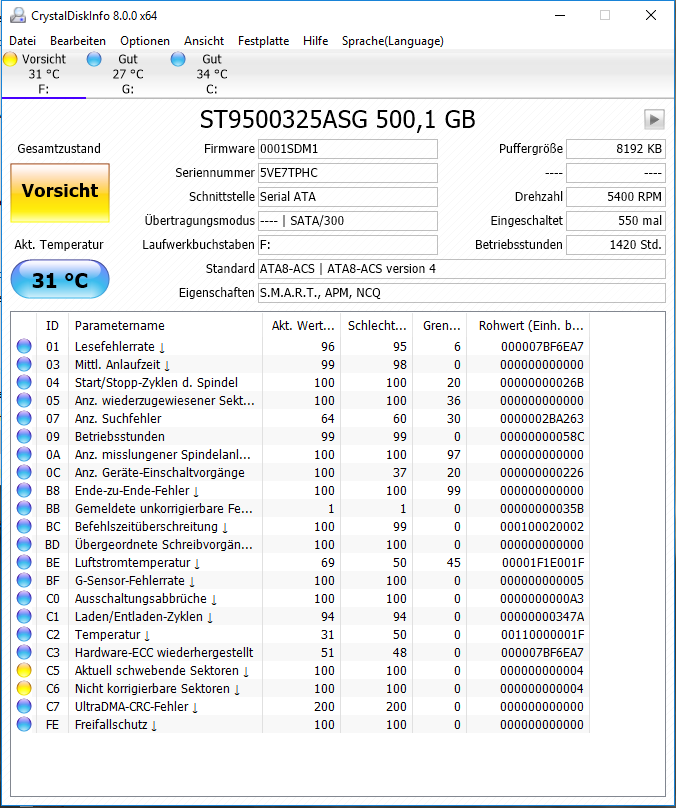Click the blue status orb for drive C:

click(178, 59)
